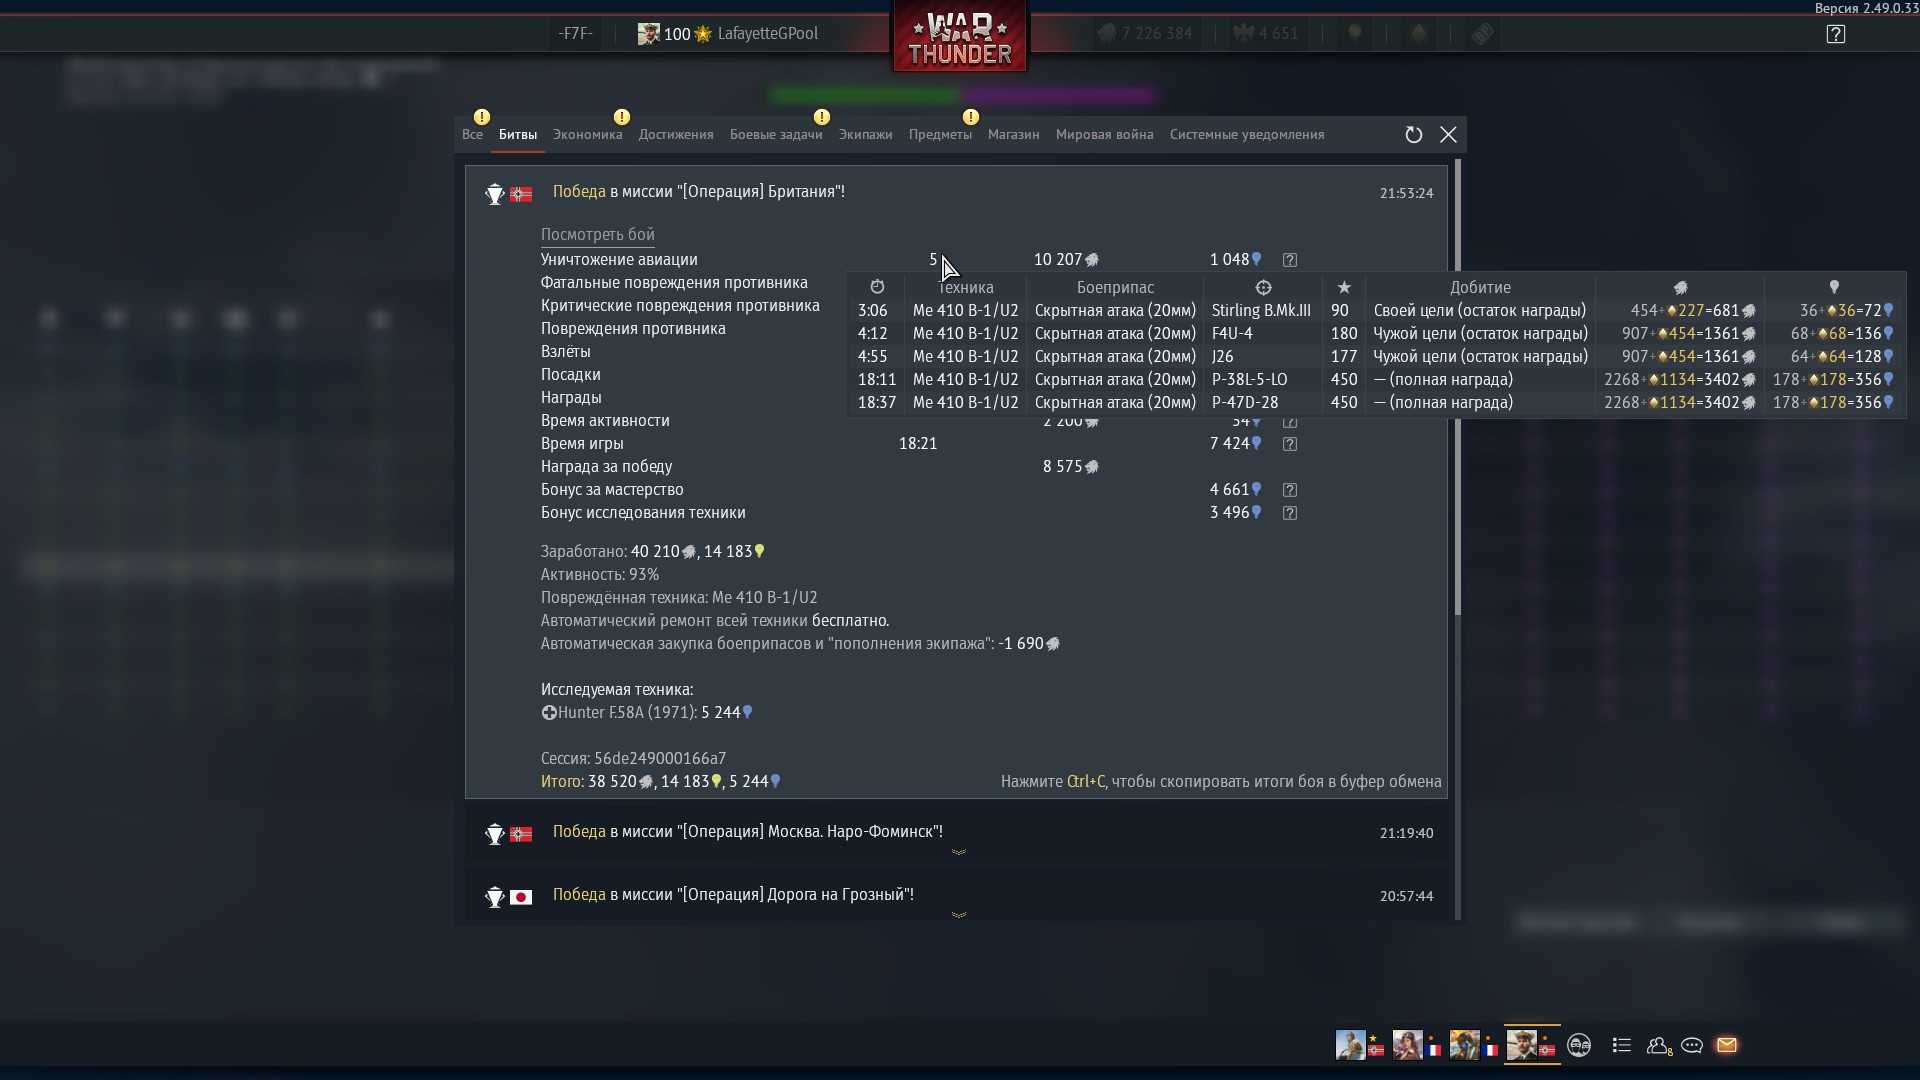The width and height of the screenshot is (1920, 1080).
Task: Expand the Дорога на Грозный battle entry
Action: [958, 915]
